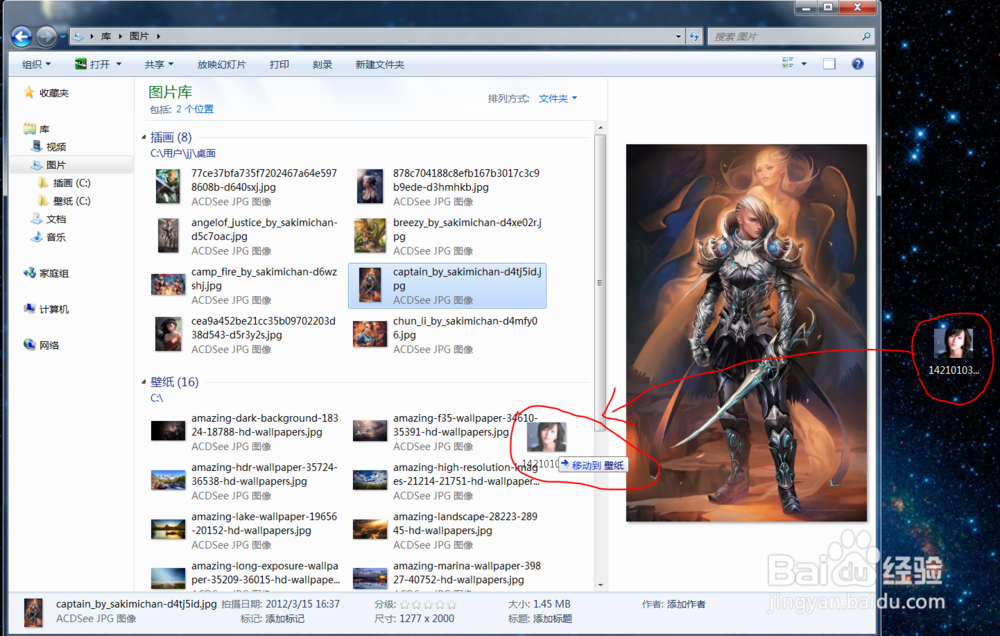Select the 图片 library in sidebar
The height and width of the screenshot is (636, 1000).
pos(49,165)
